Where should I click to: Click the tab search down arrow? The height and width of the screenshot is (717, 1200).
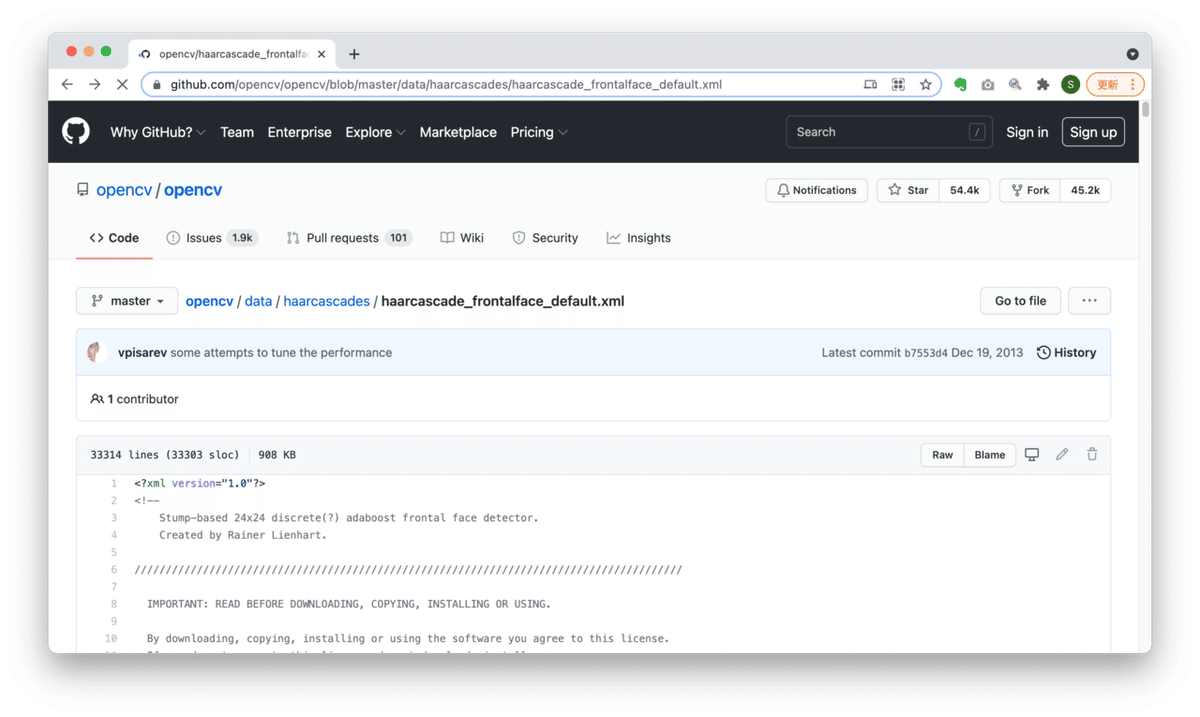point(1132,54)
